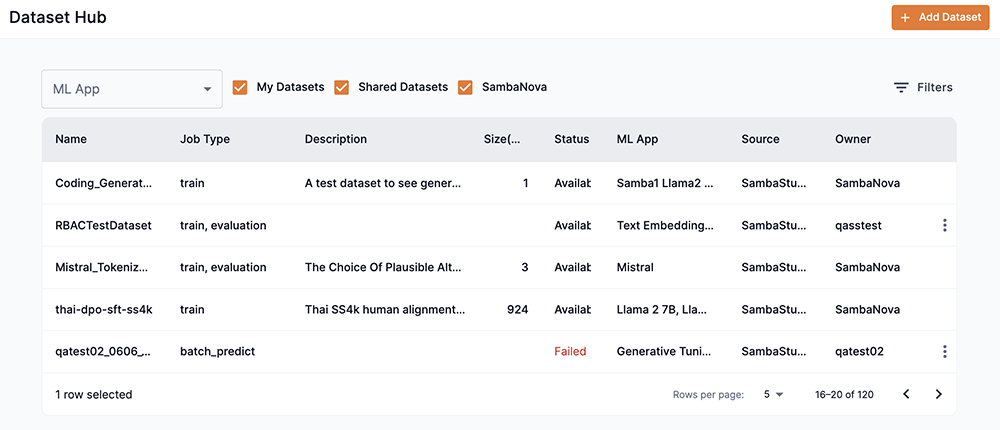Viewport: 1000px width, 430px height.
Task: Open kebab menu for qatest02 dataset row
Action: pos(944,352)
